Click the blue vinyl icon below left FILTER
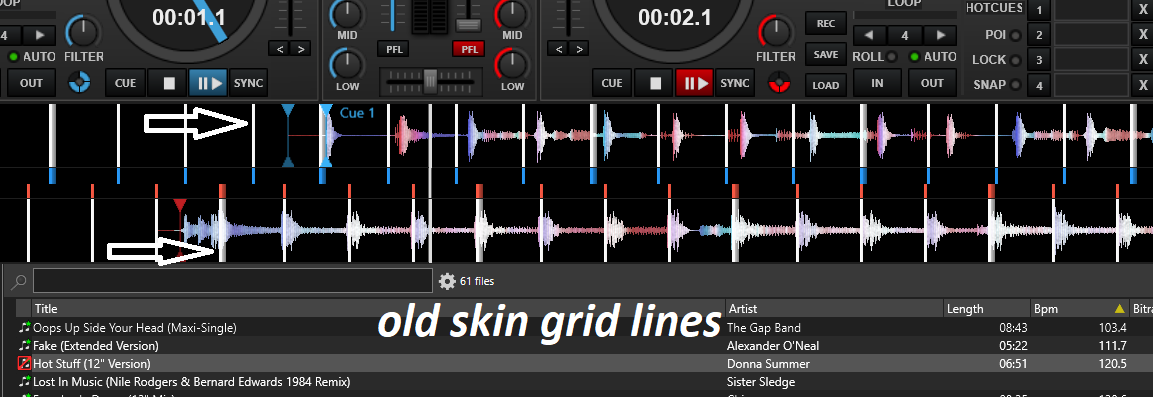 click(79, 82)
